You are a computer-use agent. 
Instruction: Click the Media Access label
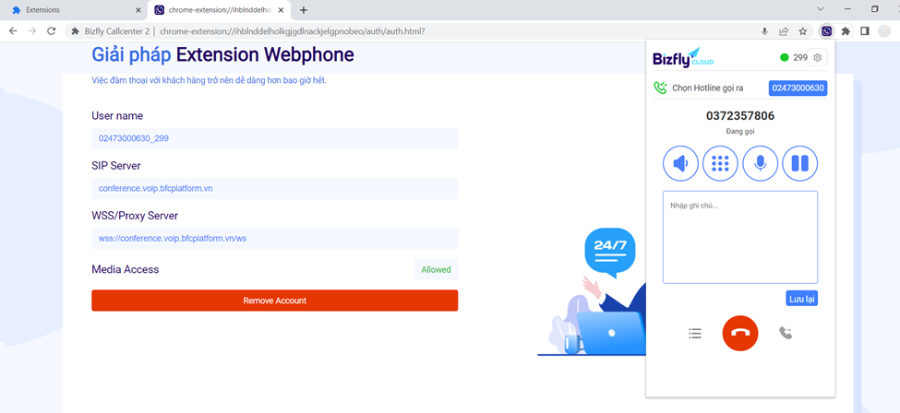pyautogui.click(x=125, y=269)
